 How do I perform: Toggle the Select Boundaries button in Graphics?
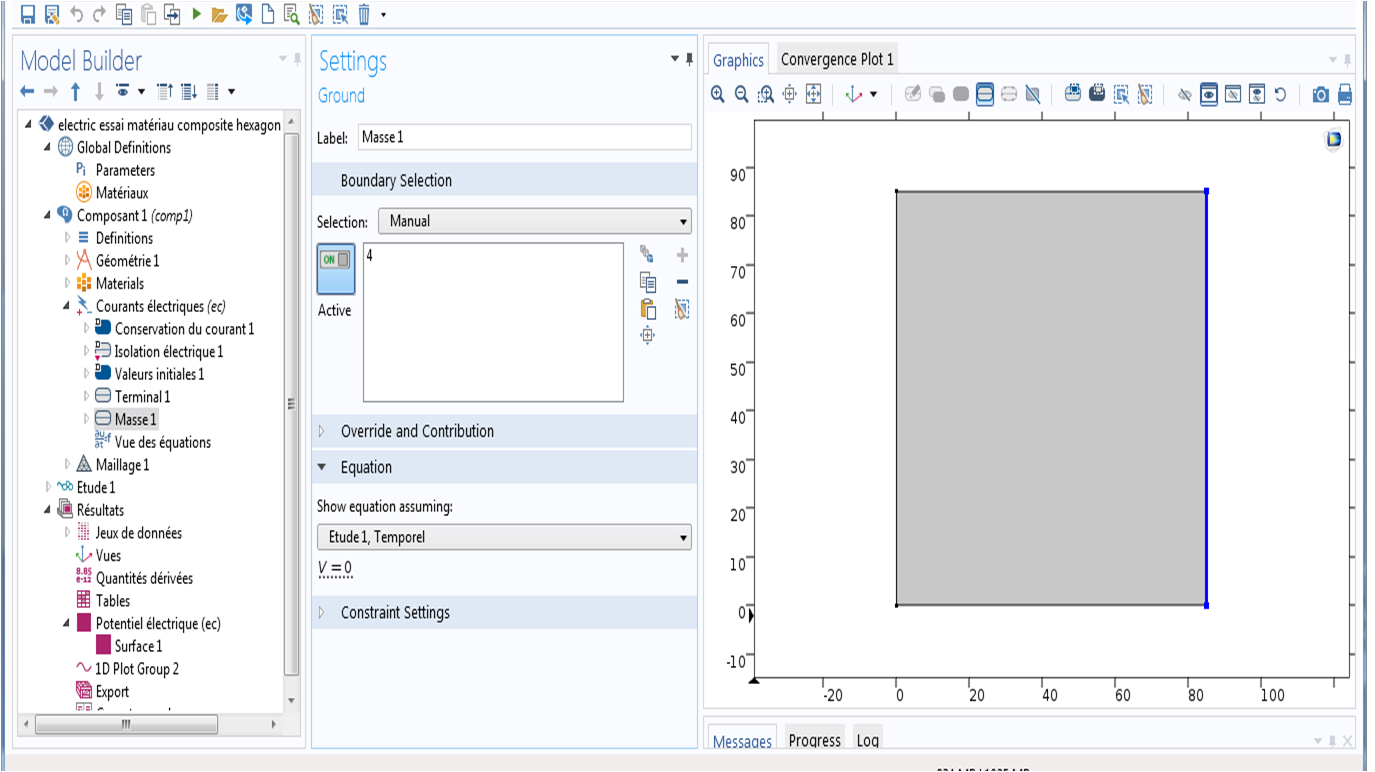pos(985,94)
